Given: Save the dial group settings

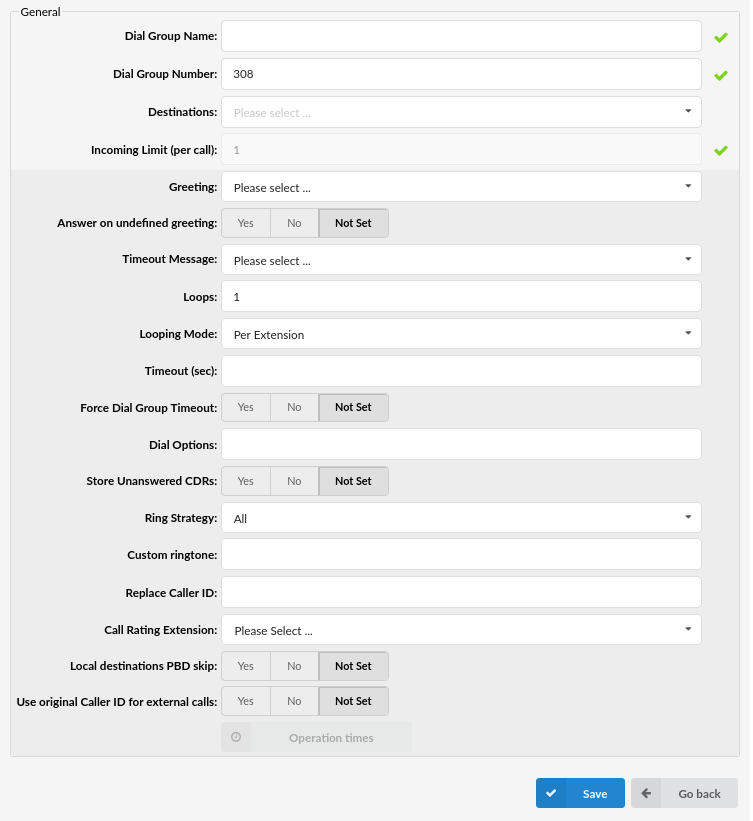Looking at the screenshot, I should tap(580, 793).
